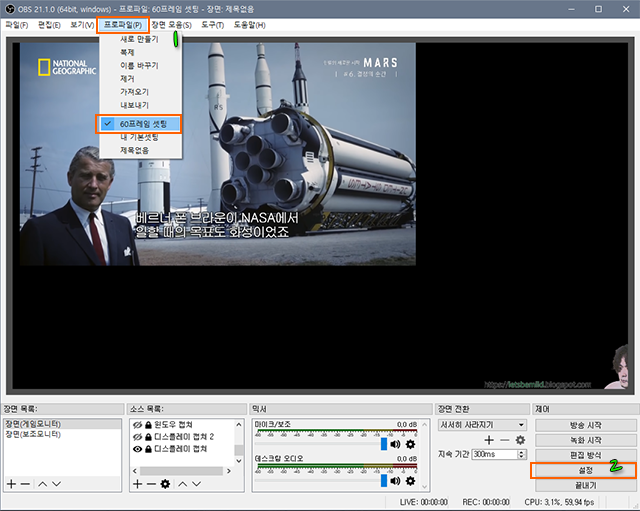This screenshot has width=640, height=511.
Task: Open the 파일(F) menu
Action: click(17, 25)
